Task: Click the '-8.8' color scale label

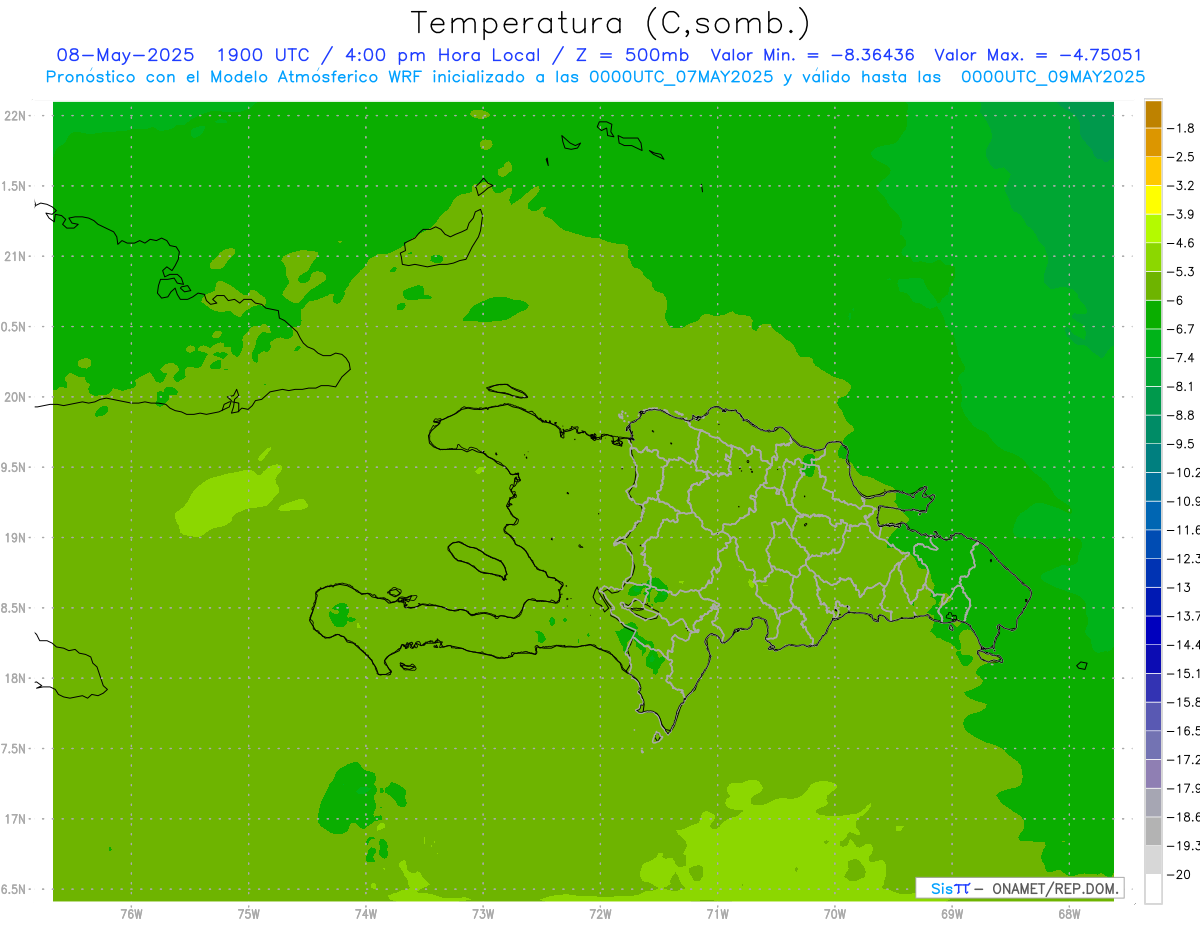Action: pyautogui.click(x=1181, y=415)
